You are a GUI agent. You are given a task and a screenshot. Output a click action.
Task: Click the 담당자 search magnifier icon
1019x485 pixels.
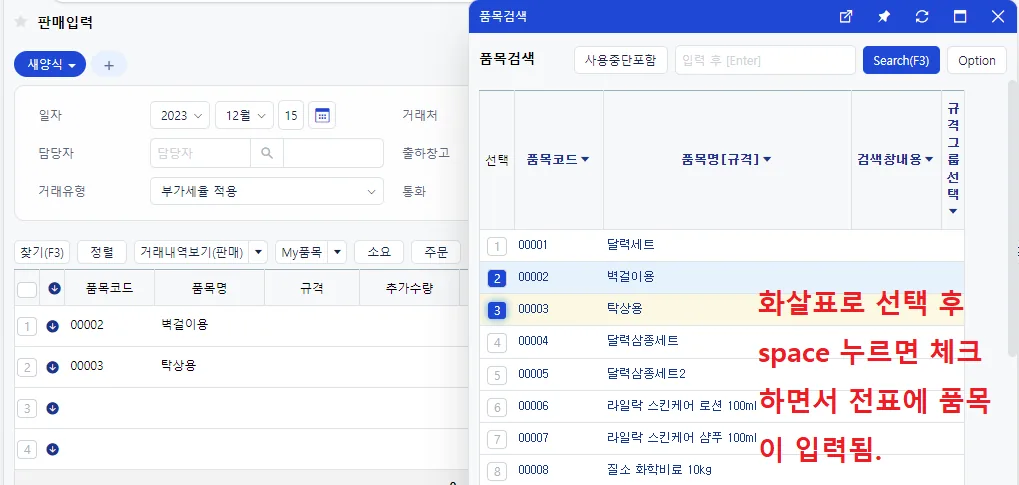[x=266, y=153]
